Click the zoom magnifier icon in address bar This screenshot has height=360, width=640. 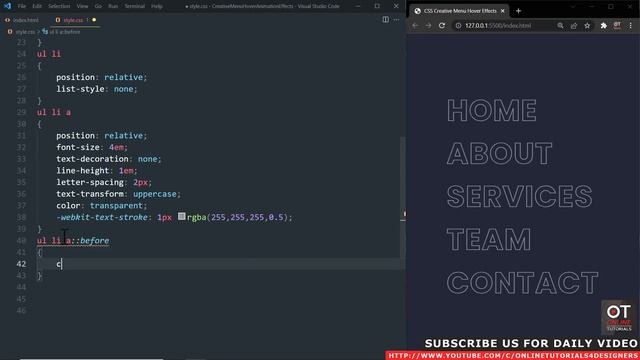(x=560, y=25)
